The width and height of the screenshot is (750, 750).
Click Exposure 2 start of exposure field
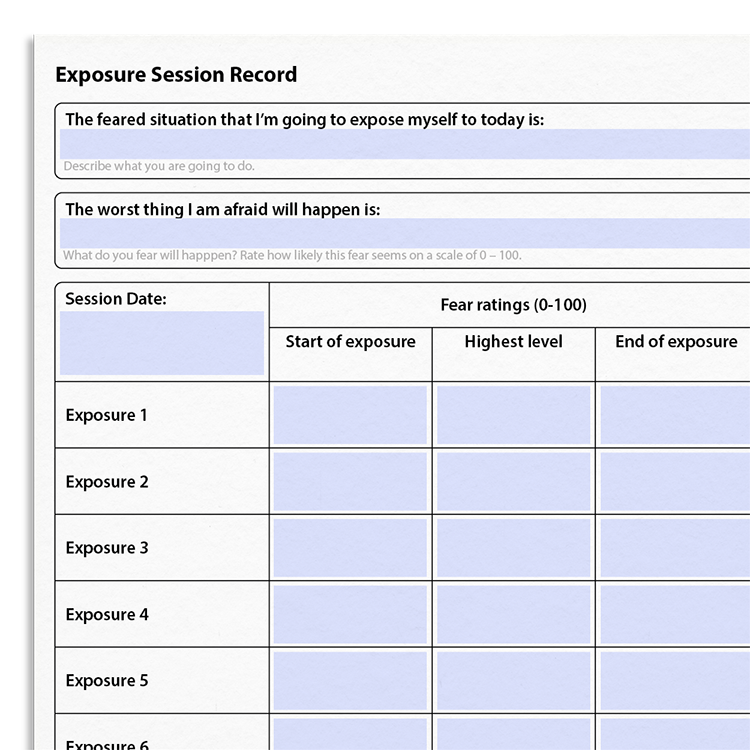pos(350,481)
